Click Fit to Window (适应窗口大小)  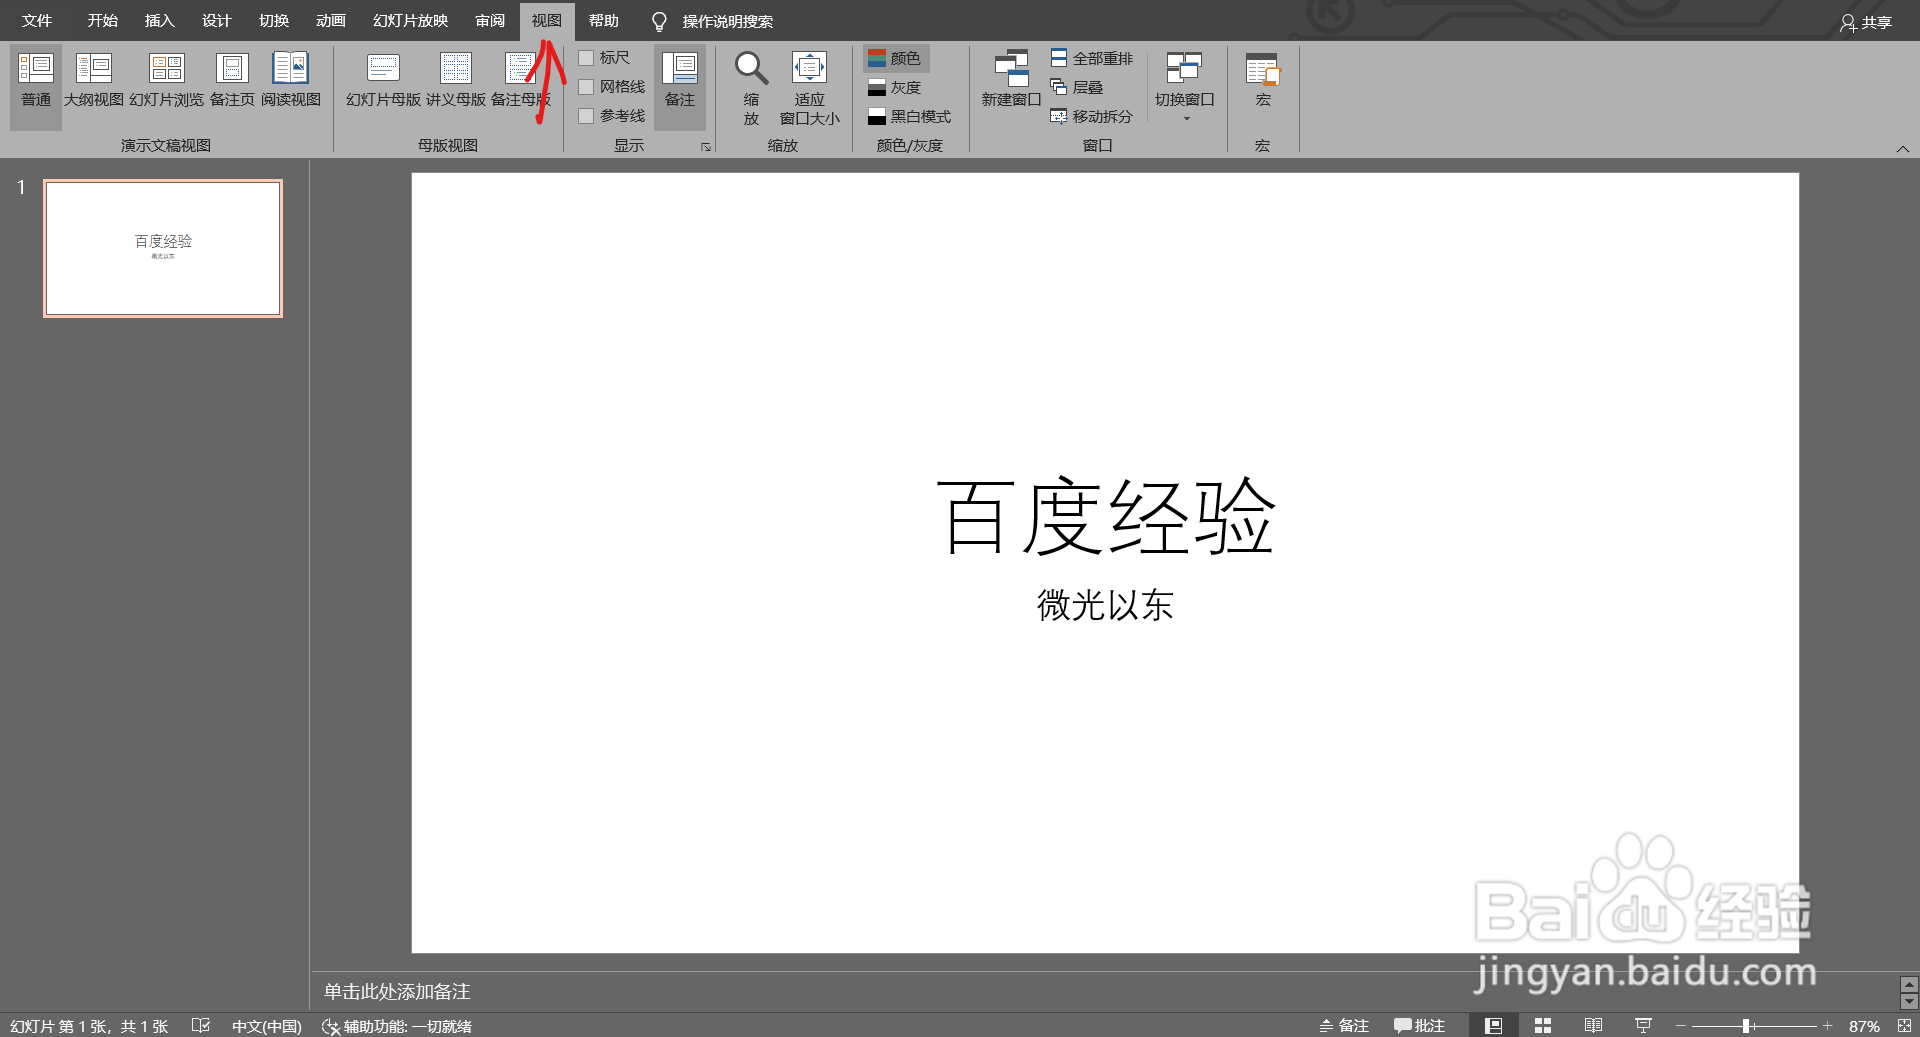(810, 88)
